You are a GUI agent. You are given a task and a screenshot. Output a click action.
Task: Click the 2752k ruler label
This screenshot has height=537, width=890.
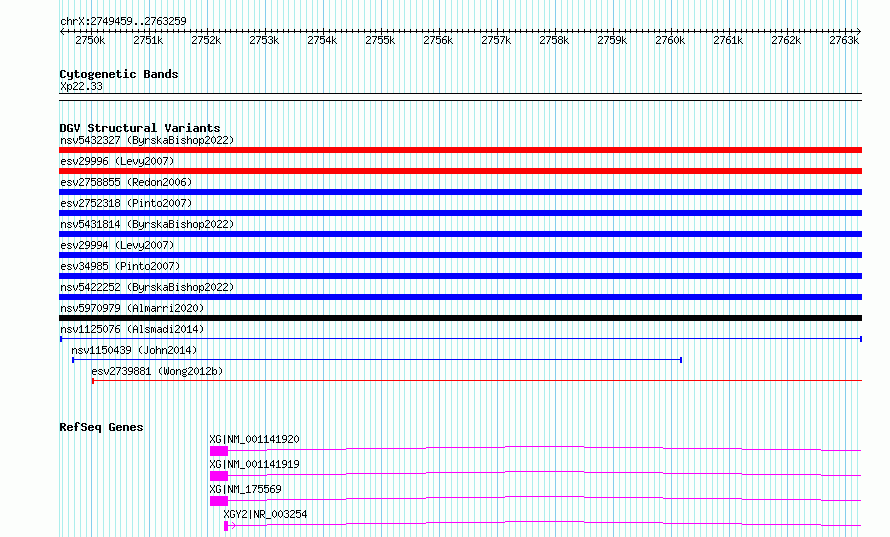(206, 40)
